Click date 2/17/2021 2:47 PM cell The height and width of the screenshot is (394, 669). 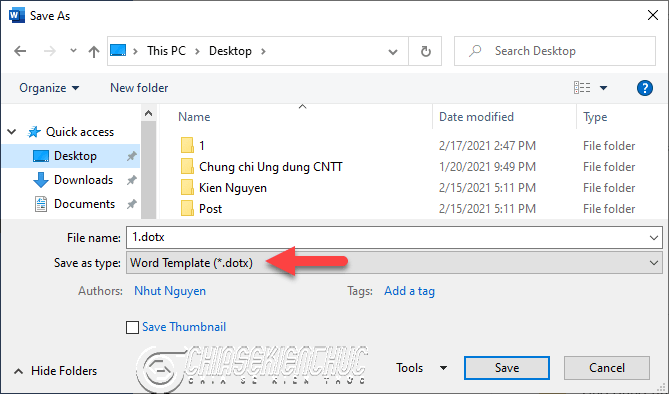[487, 146]
